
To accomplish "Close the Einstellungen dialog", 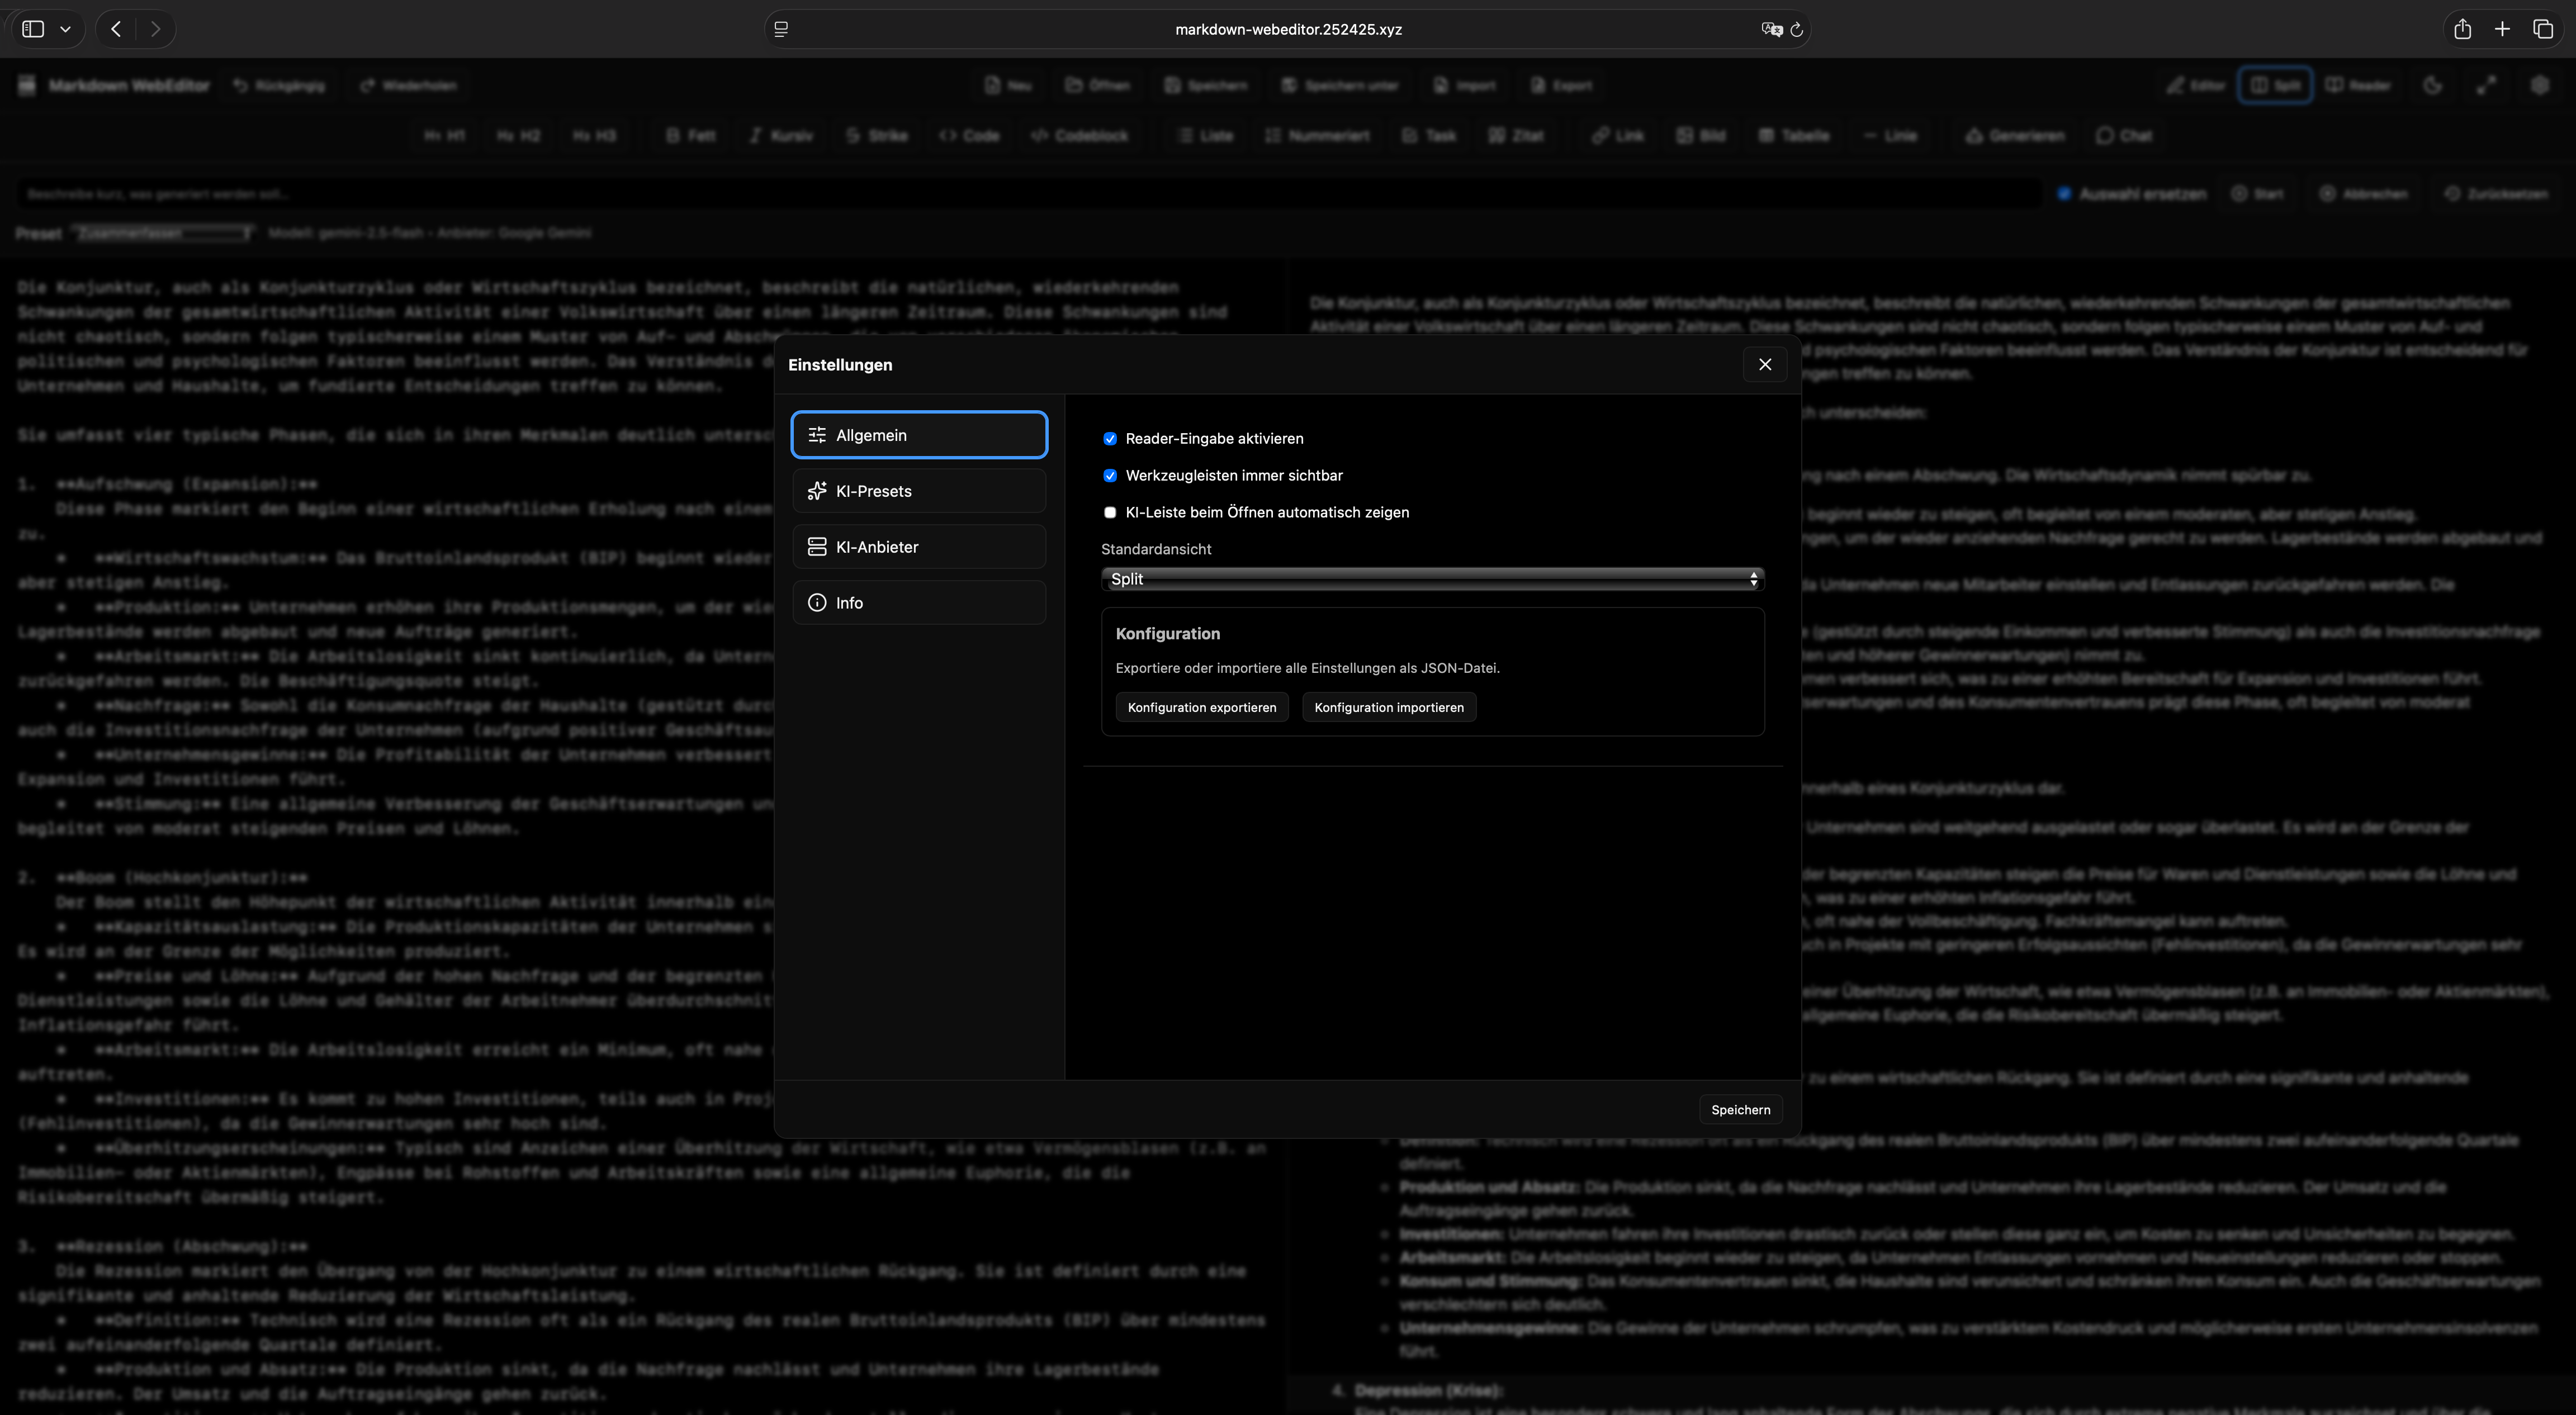I will (x=1765, y=364).
